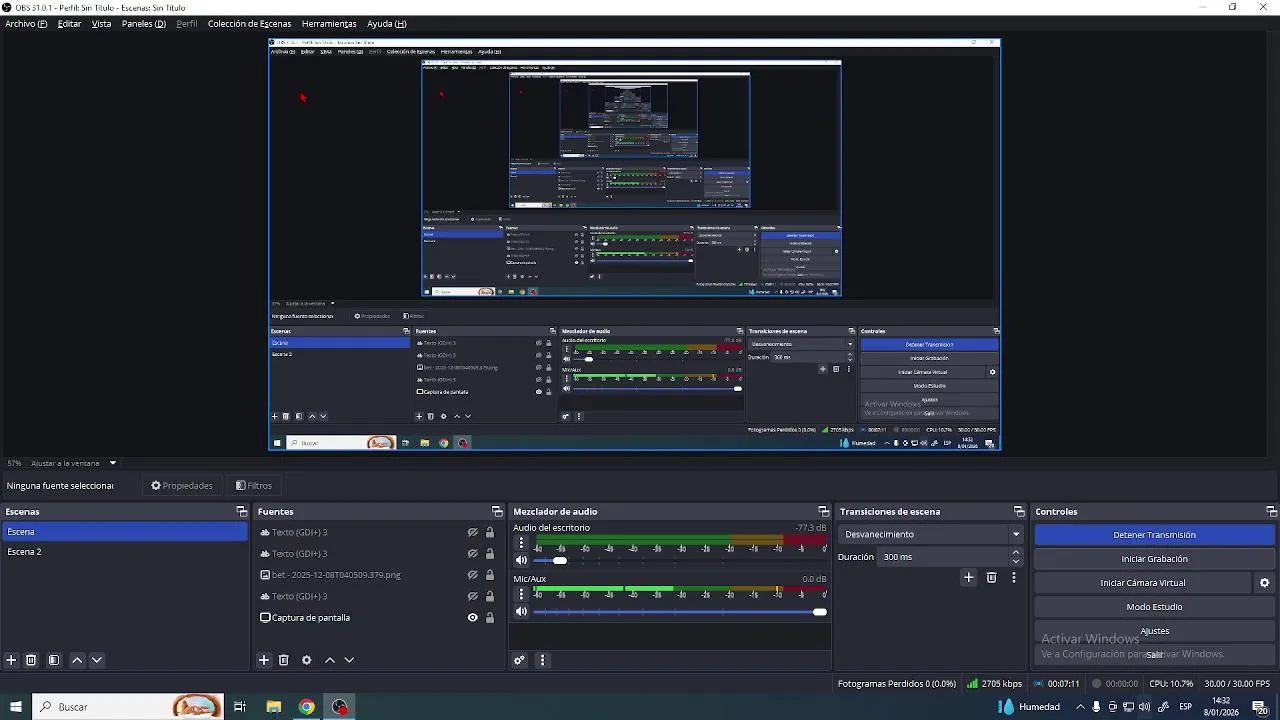Click the Filtros button

click(x=254, y=486)
